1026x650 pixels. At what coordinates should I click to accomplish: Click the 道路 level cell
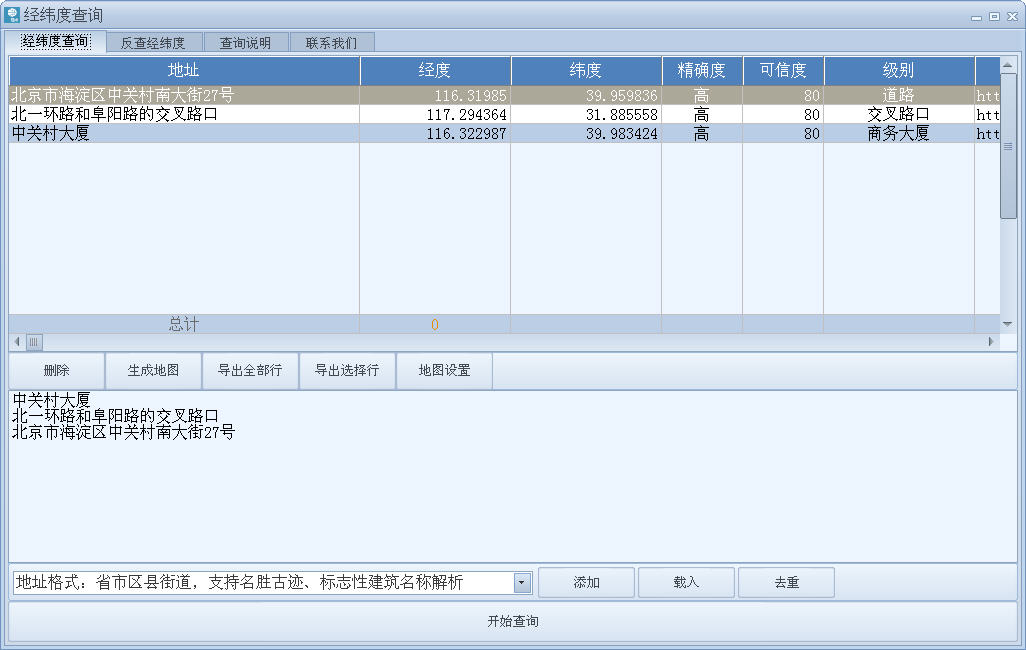point(898,96)
